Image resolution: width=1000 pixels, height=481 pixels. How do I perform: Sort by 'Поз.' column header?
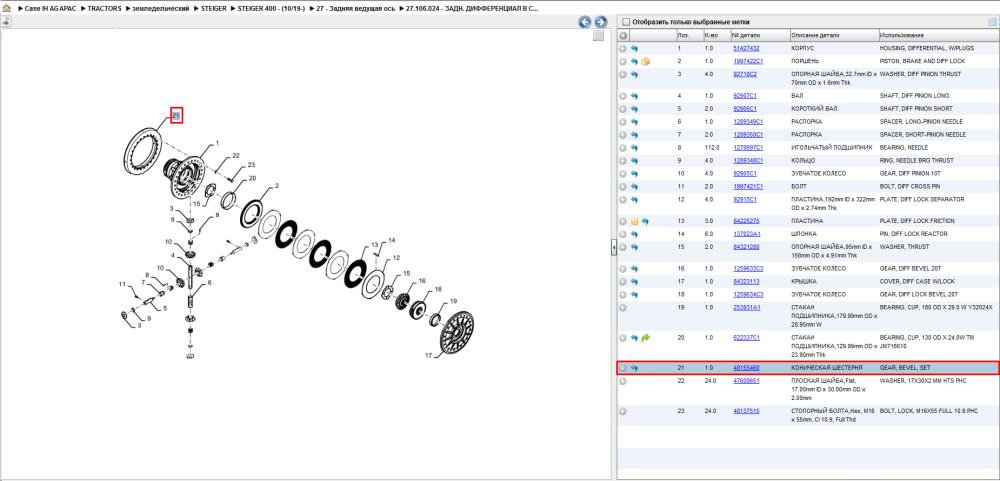689,35
